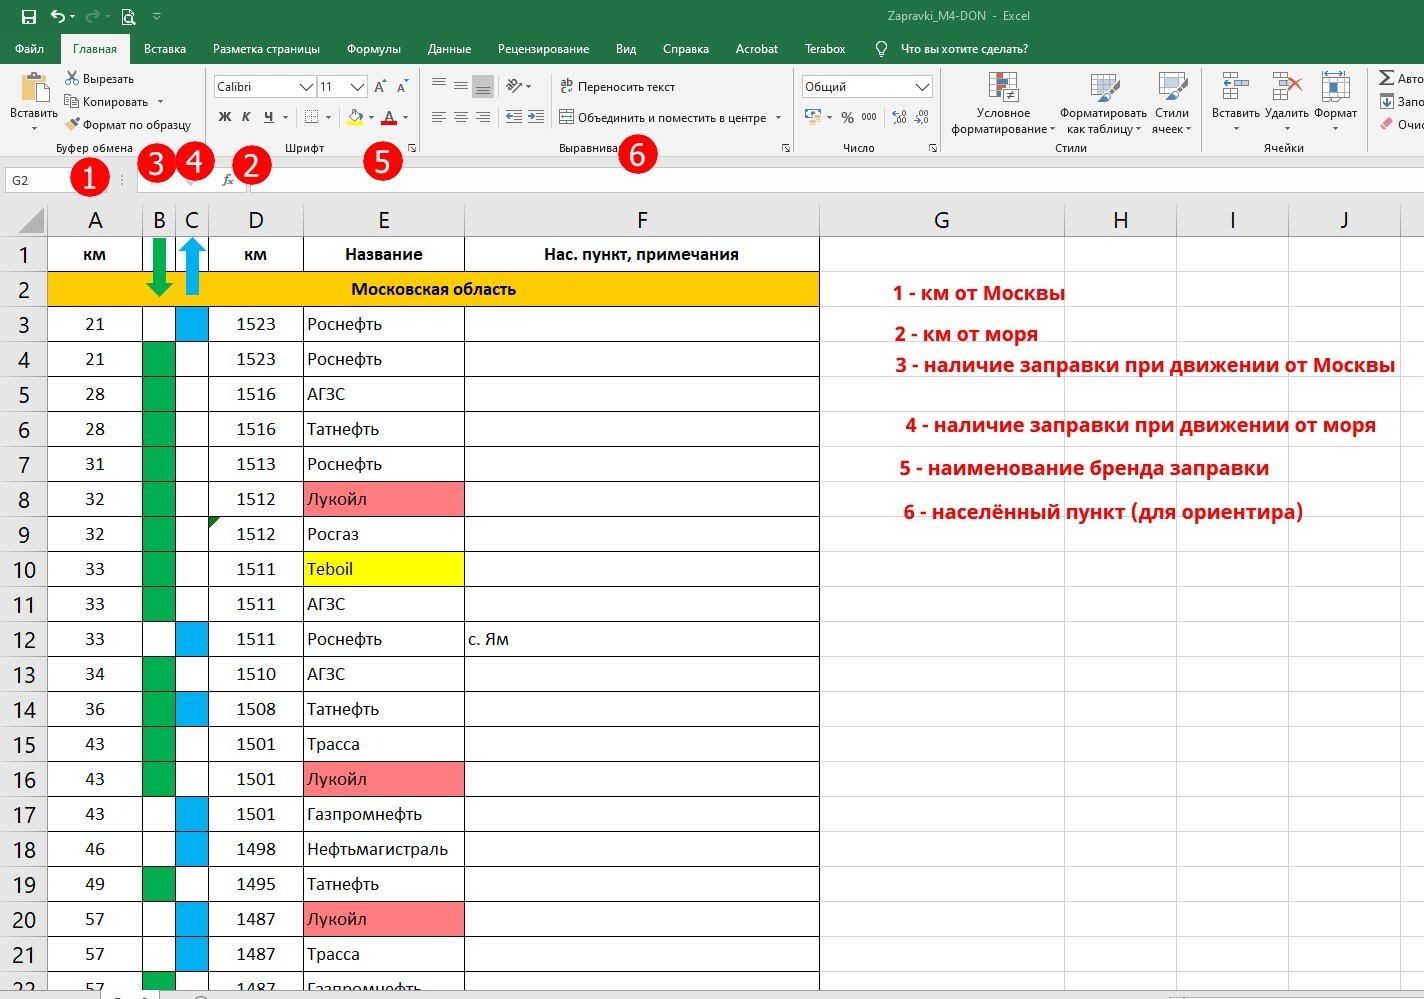This screenshot has width=1424, height=999.
Task: Open the Вставка ribbon tab
Action: click(x=165, y=49)
